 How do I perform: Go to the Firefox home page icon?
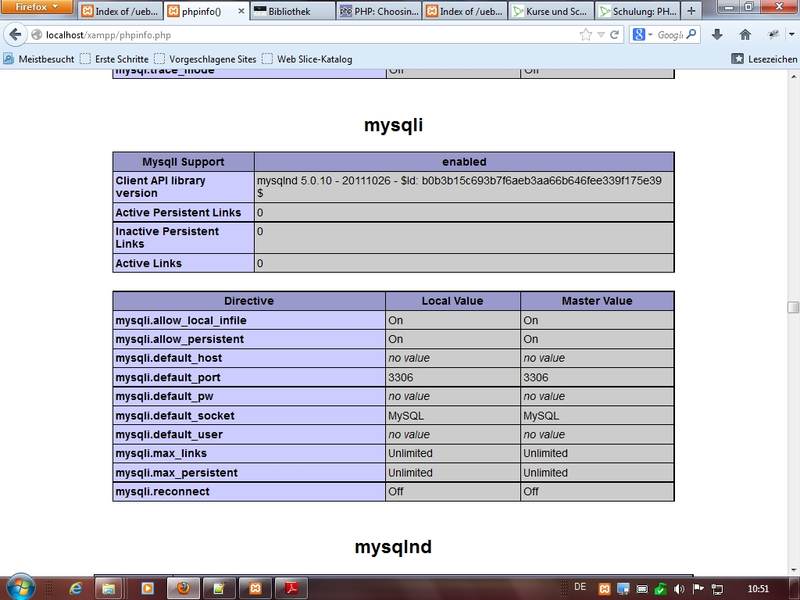[745, 35]
